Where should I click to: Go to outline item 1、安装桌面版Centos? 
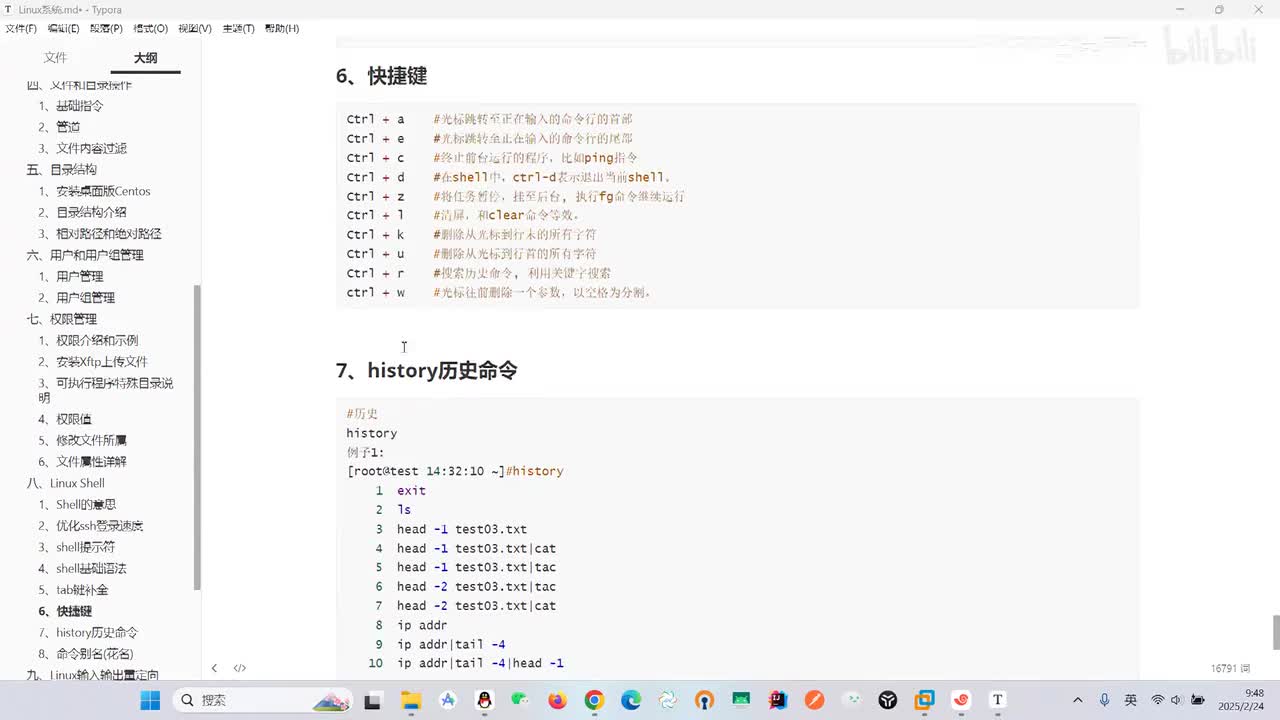(x=95, y=191)
